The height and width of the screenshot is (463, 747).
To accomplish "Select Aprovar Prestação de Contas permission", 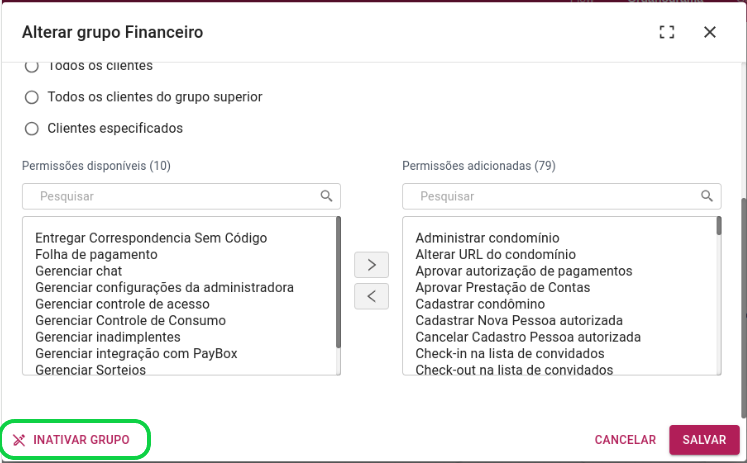I will click(x=503, y=288).
